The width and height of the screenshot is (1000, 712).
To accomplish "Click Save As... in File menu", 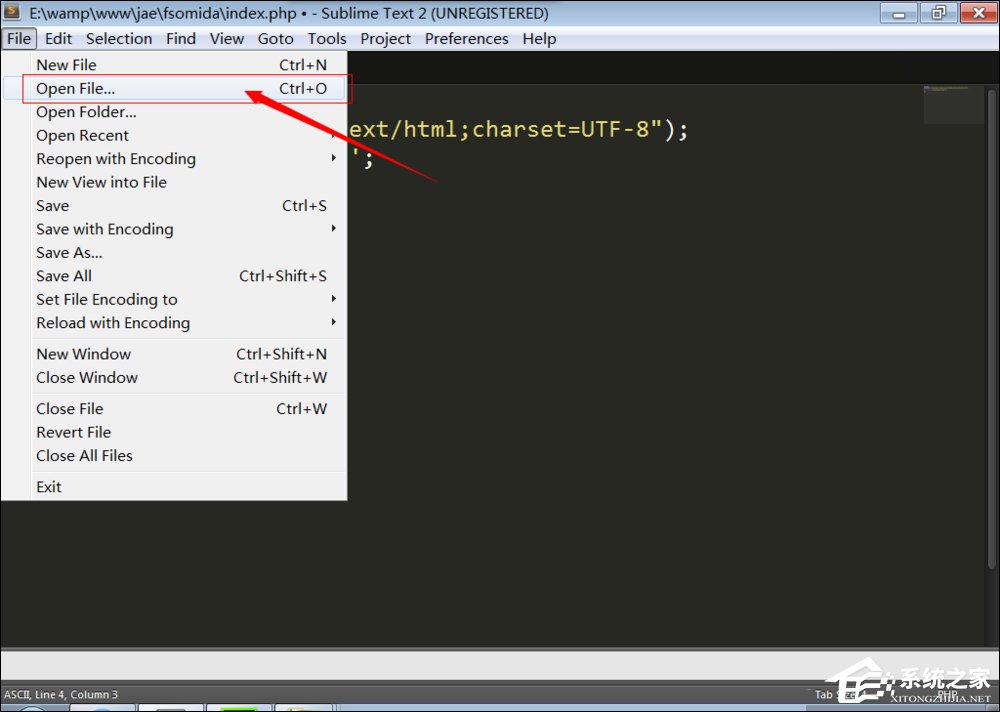I will [x=69, y=253].
